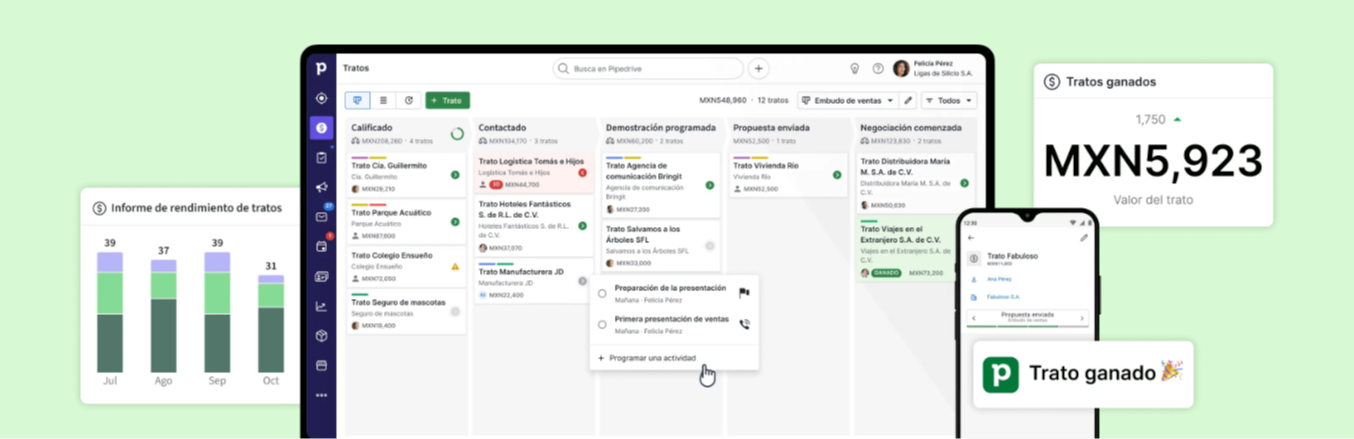Open Fabuloso S.A. link on phone screen
The width and height of the screenshot is (1354, 439).
pos(1003,297)
